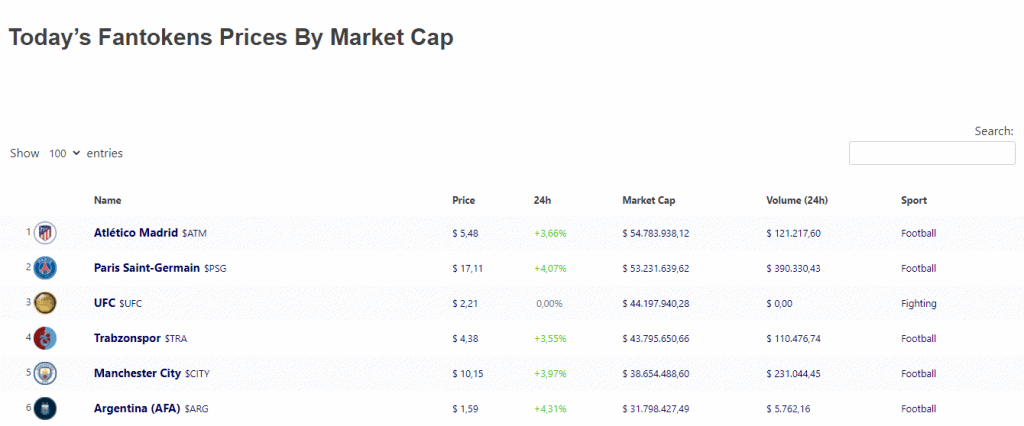Click the Manchester City crest icon
The height and width of the screenshot is (426, 1024).
click(x=45, y=373)
